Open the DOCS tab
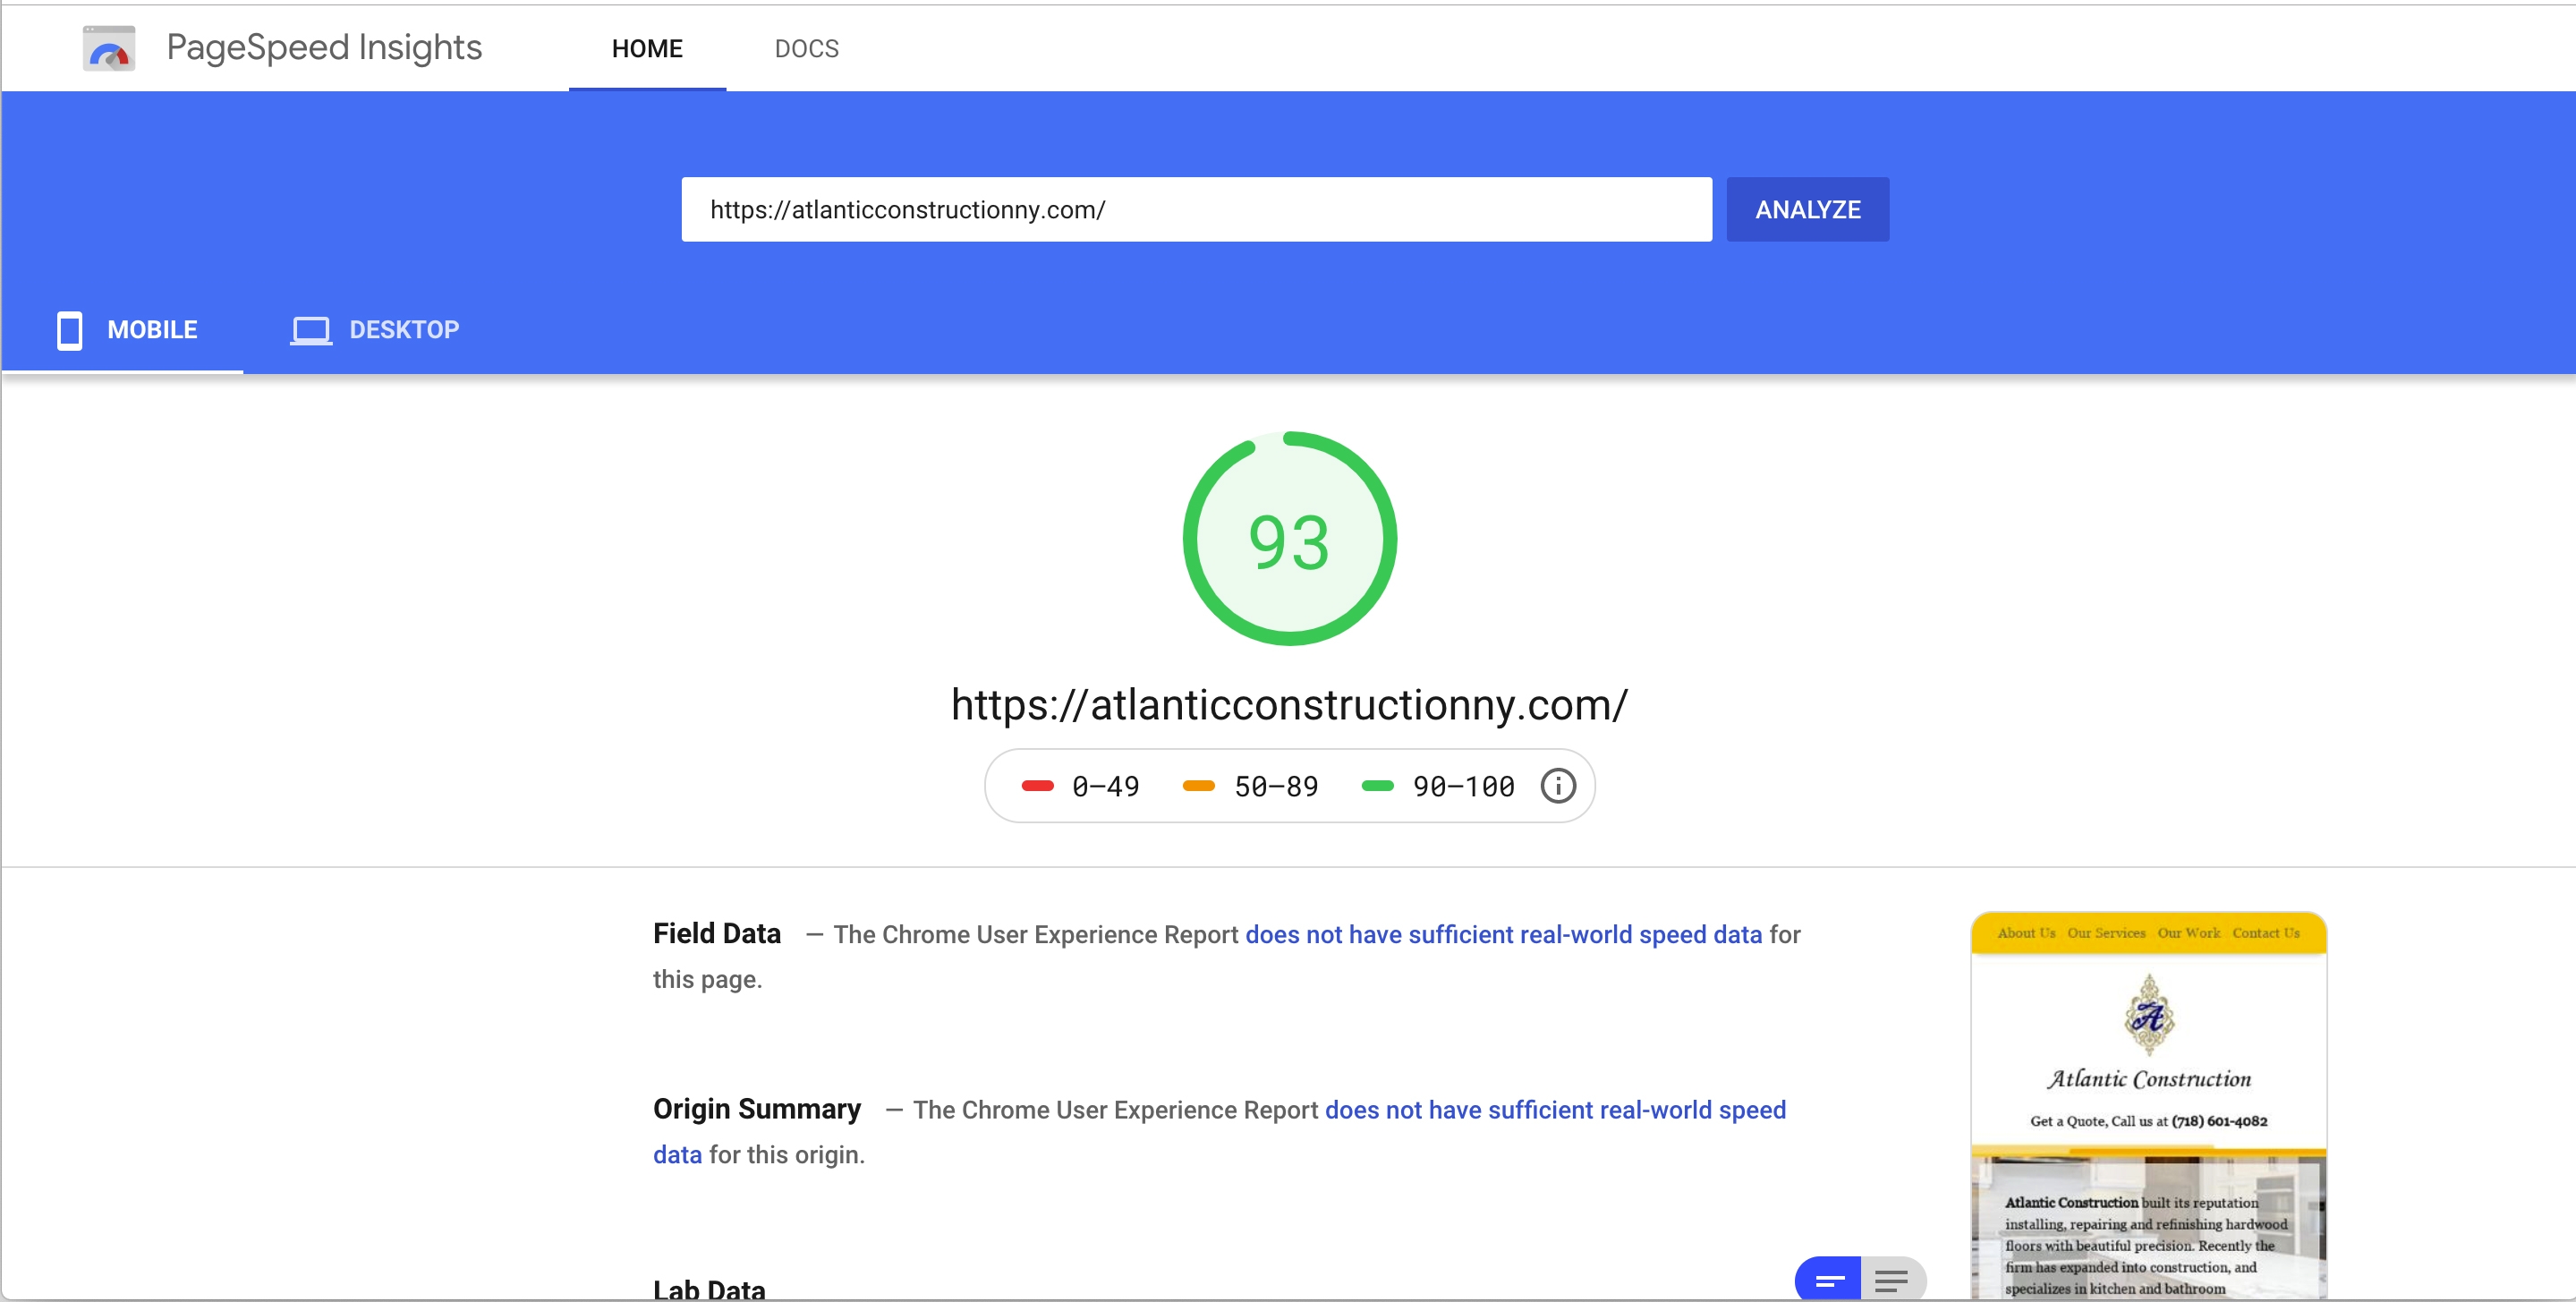The image size is (2576, 1302). (x=806, y=48)
